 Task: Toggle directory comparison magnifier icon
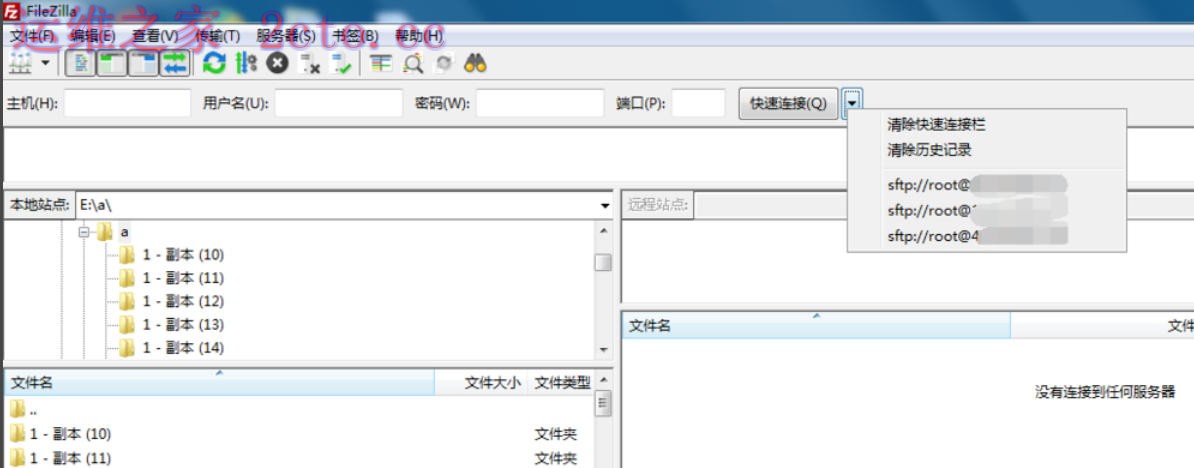pyautogui.click(x=412, y=64)
